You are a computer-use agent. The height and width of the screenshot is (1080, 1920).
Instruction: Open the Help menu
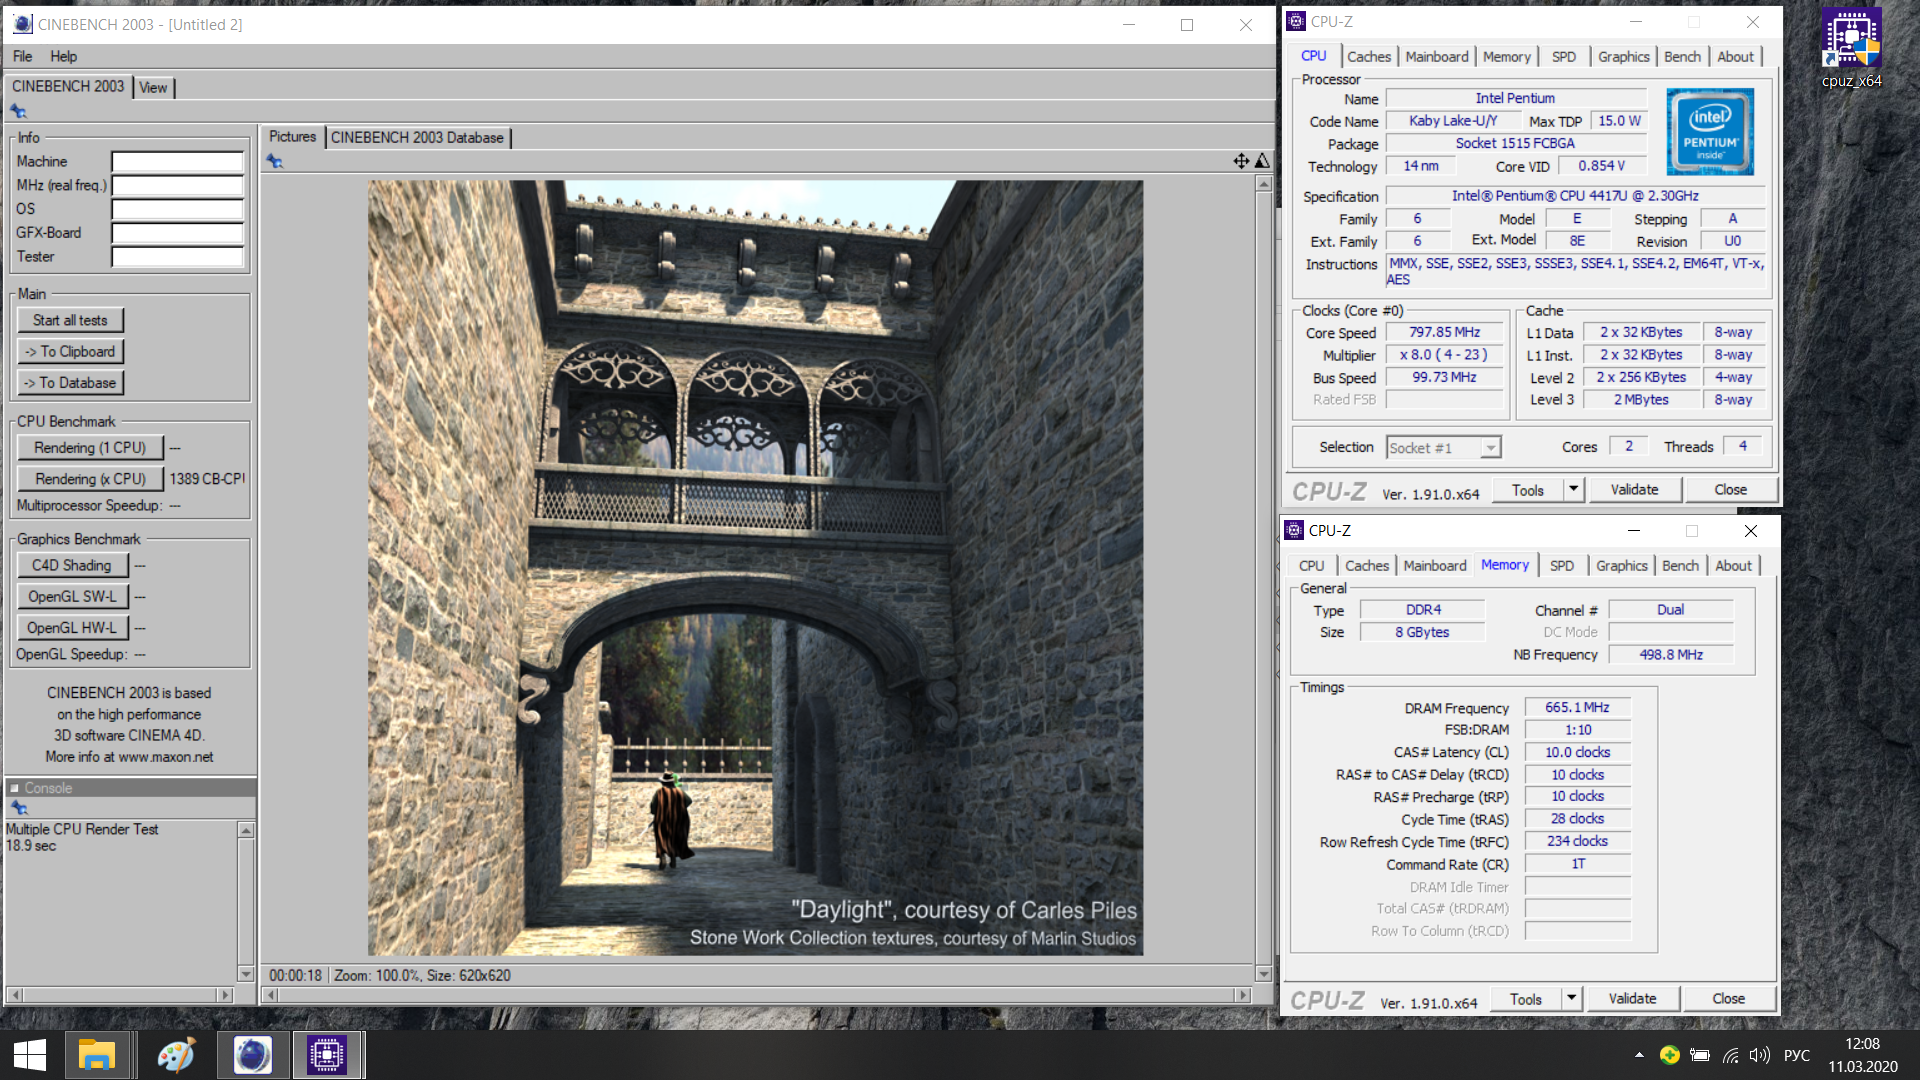64,56
